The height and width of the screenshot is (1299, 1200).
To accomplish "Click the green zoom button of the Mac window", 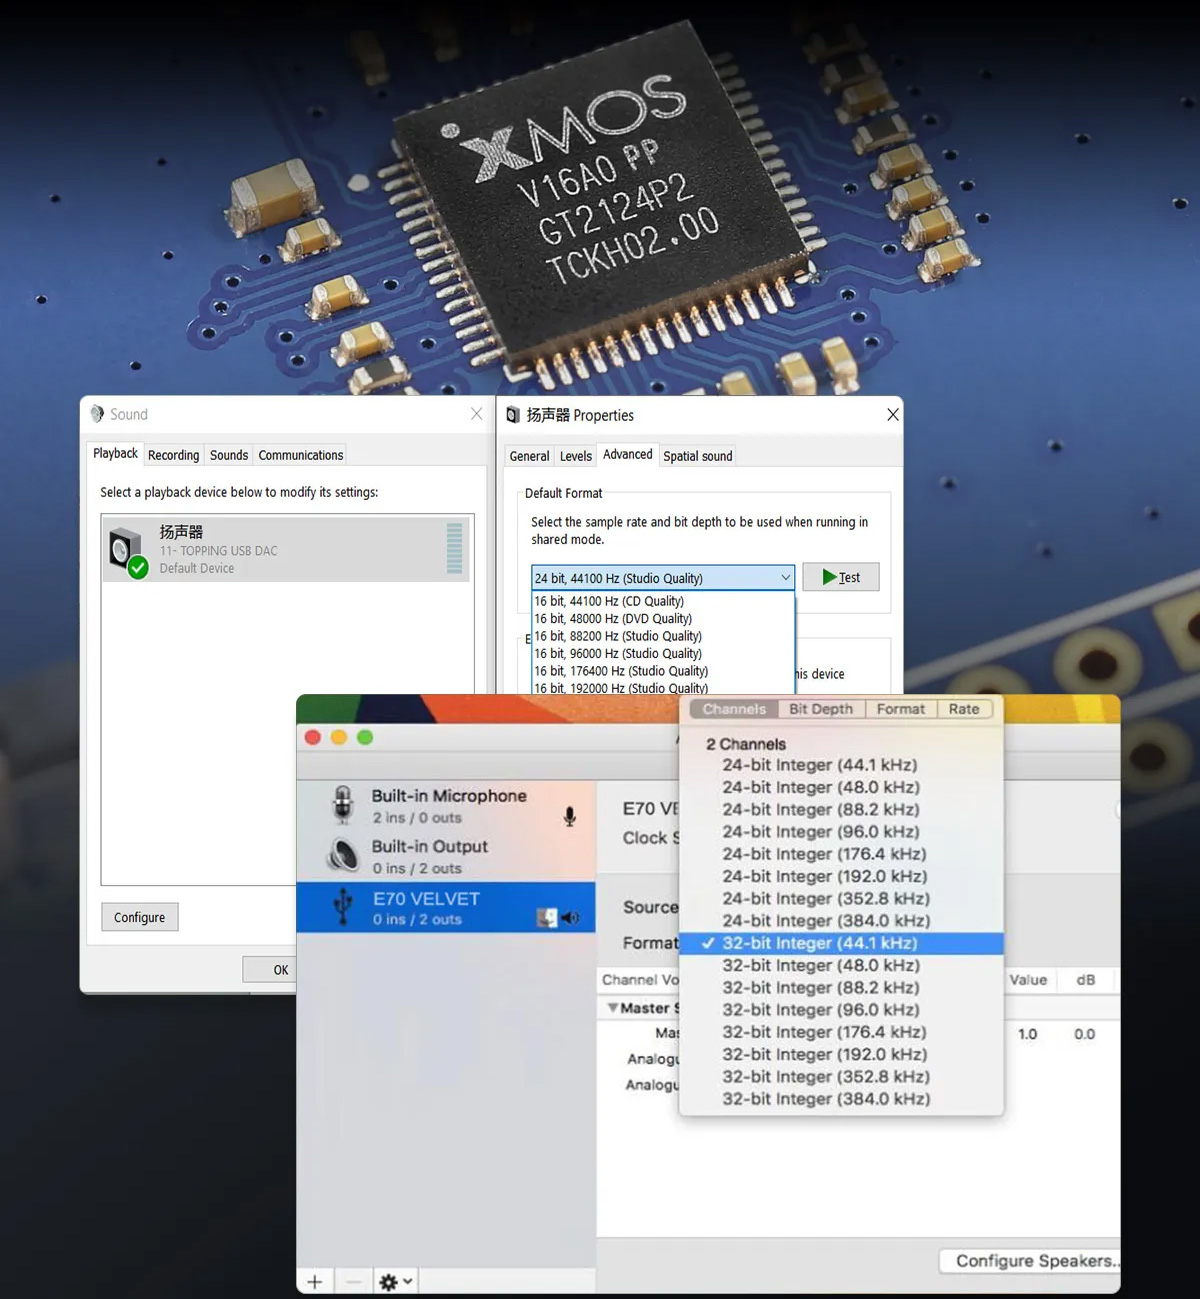I will pos(365,737).
